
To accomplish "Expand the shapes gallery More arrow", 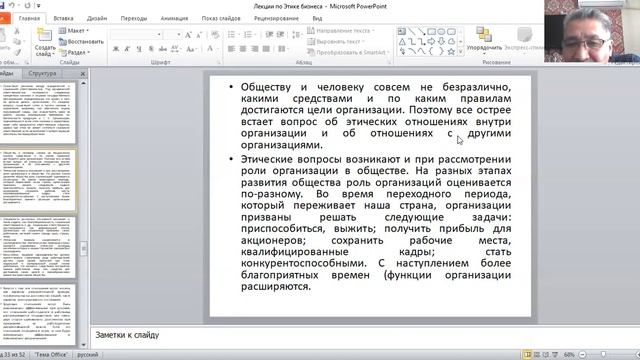I will tap(461, 52).
